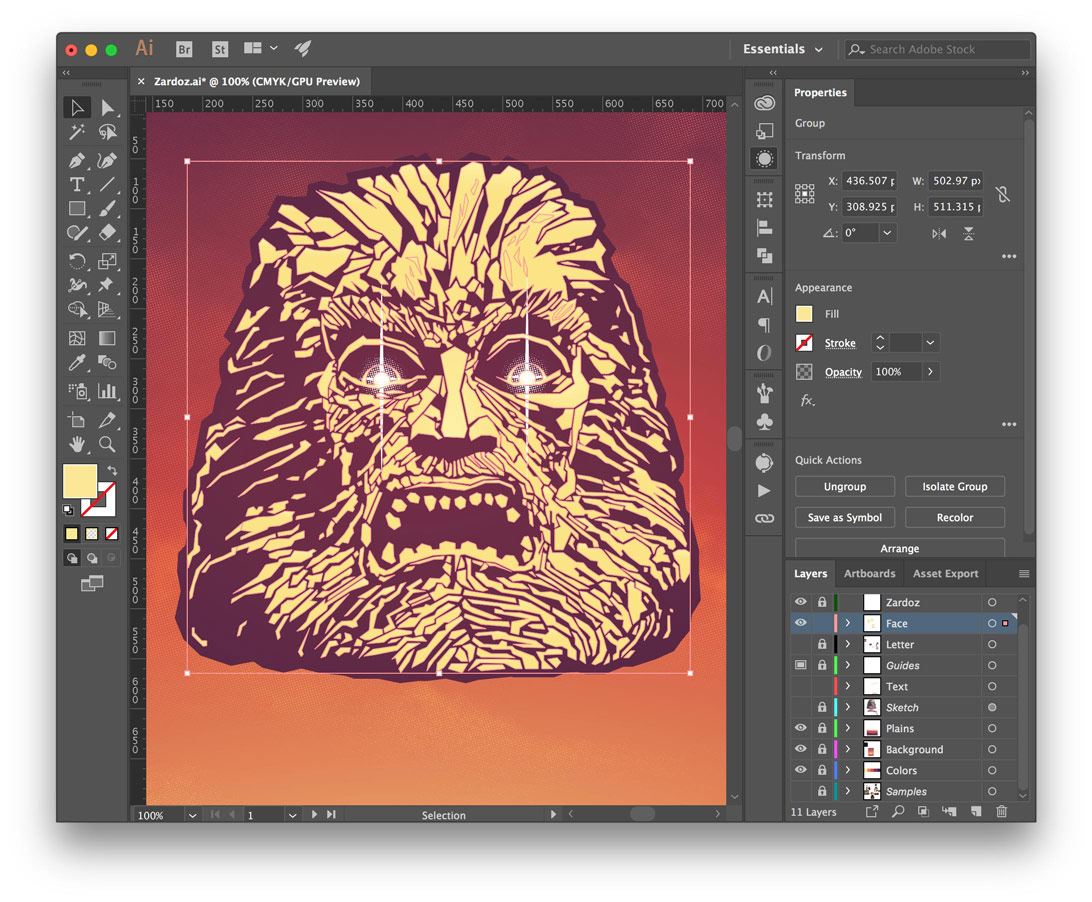1092x902 pixels.
Task: Select the Type tool
Action: coord(77,185)
